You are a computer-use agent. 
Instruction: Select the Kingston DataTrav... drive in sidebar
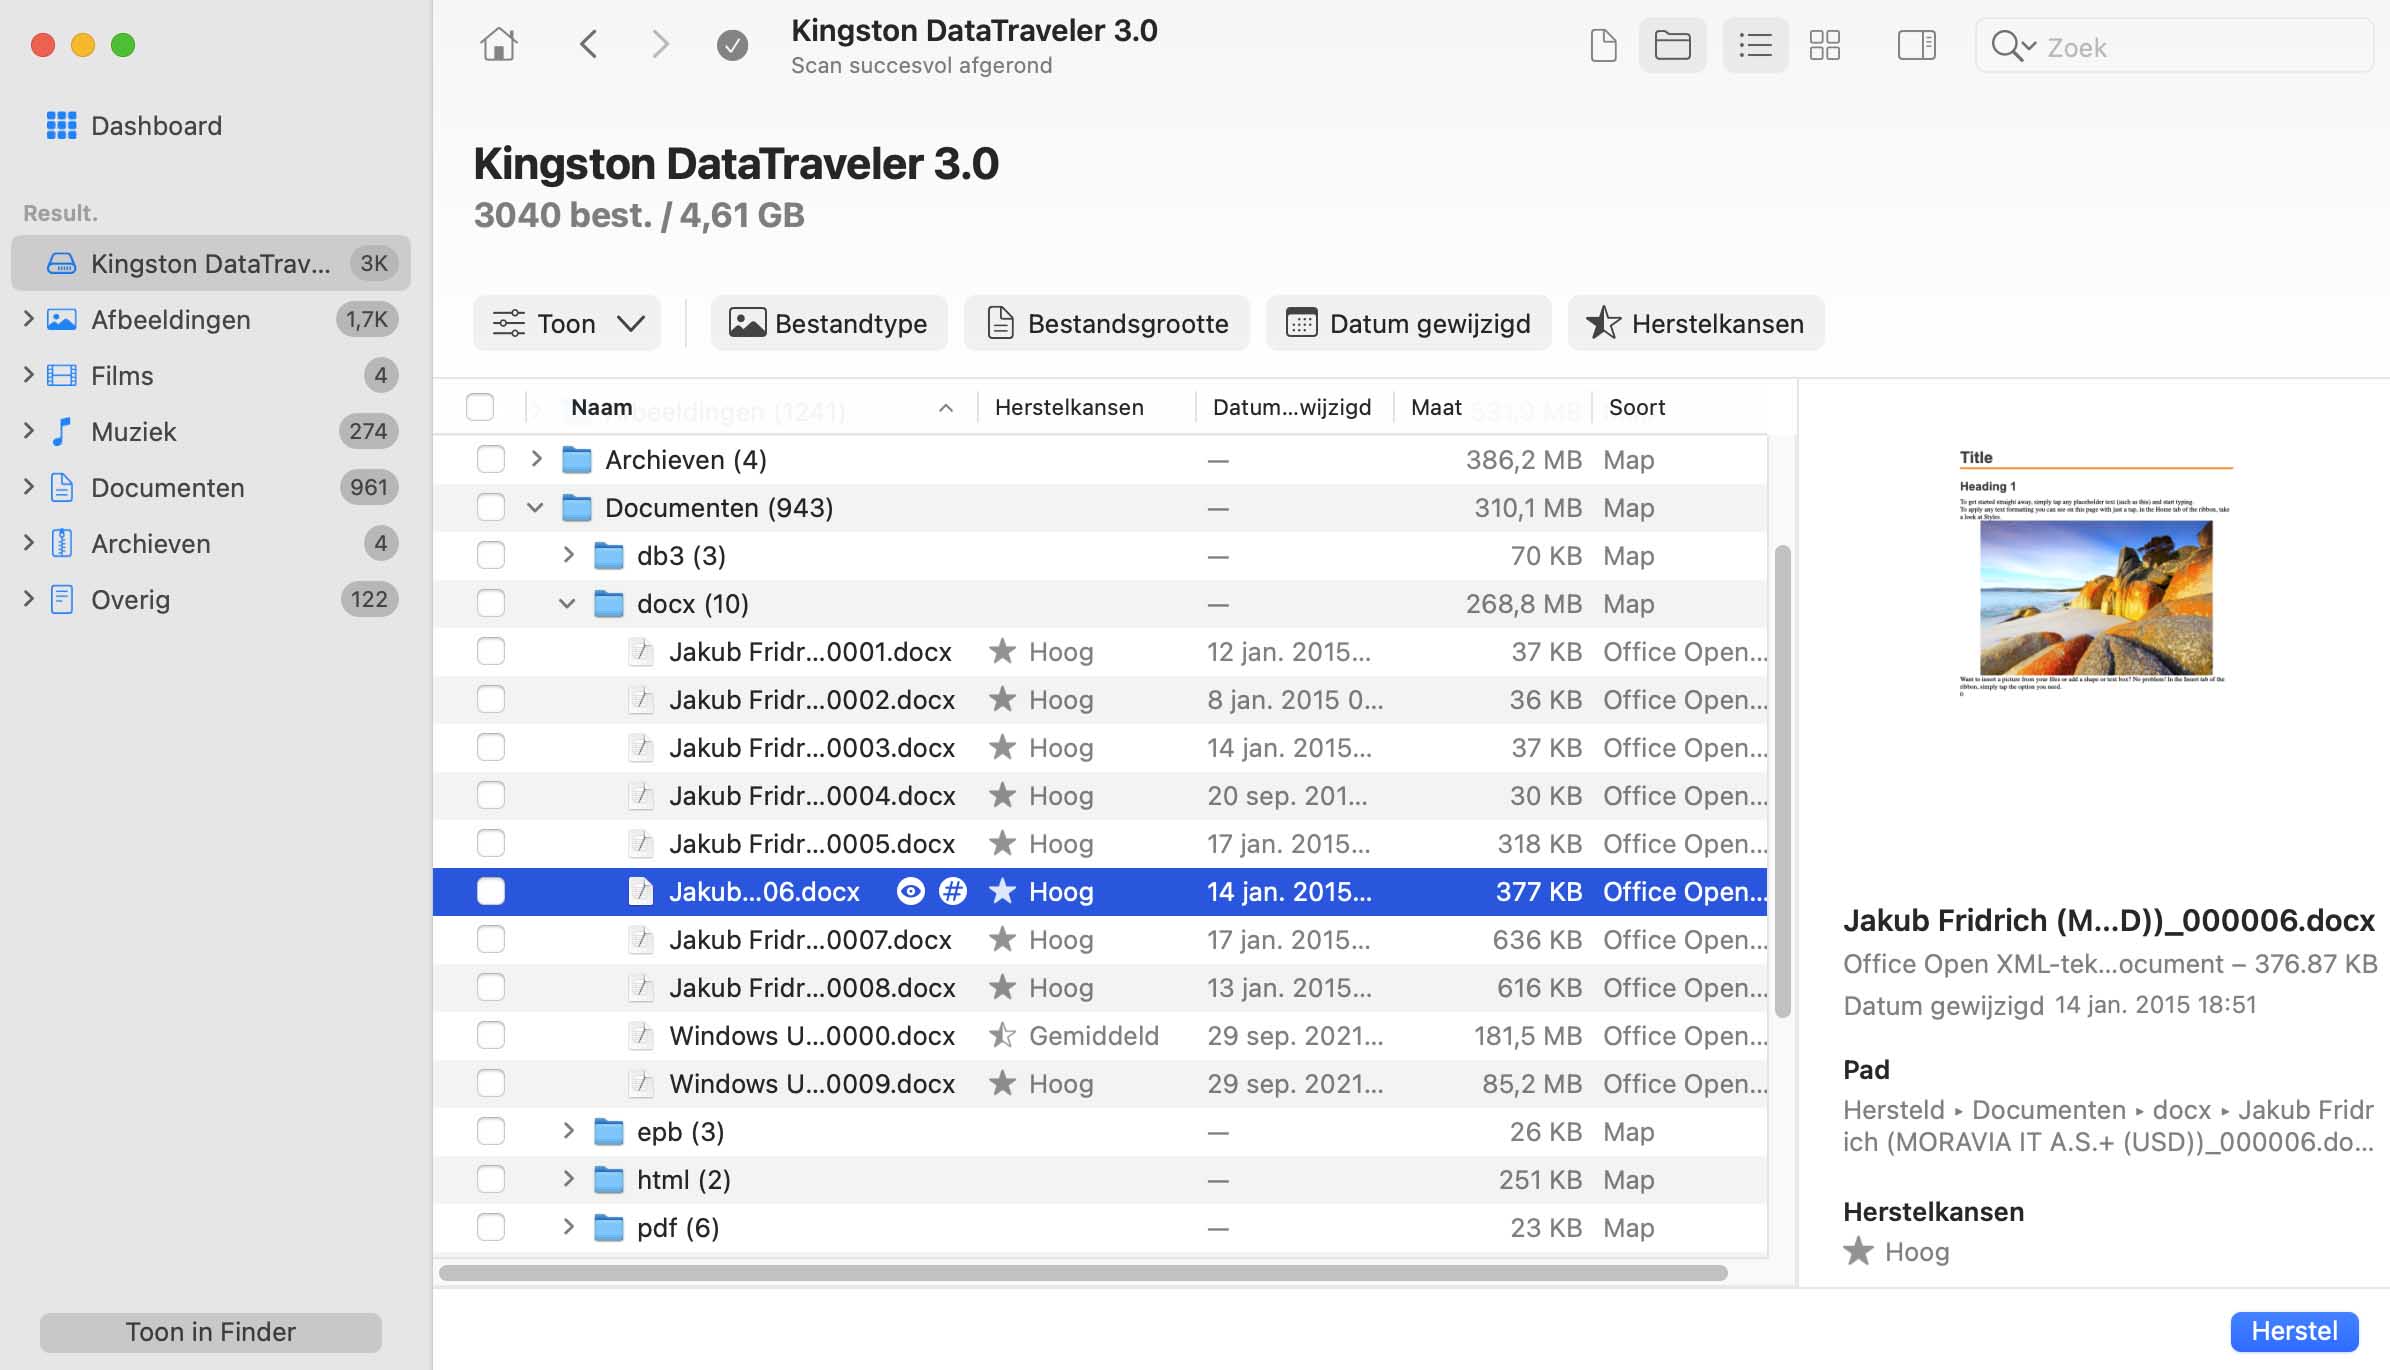[211, 263]
